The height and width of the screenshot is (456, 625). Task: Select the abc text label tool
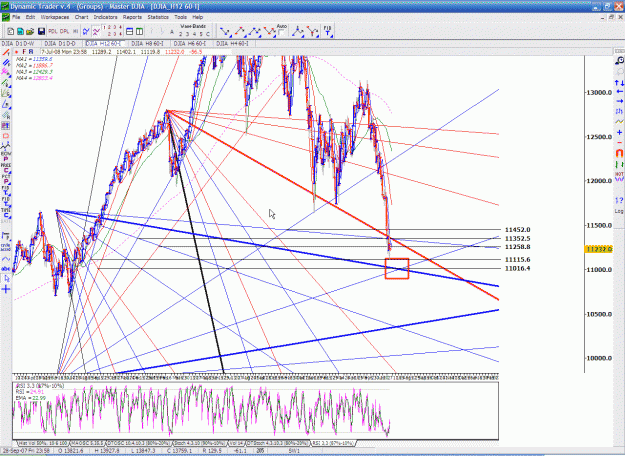pos(6,269)
